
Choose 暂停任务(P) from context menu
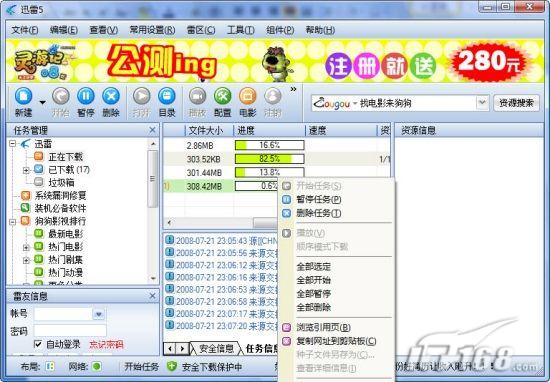[x=318, y=200]
